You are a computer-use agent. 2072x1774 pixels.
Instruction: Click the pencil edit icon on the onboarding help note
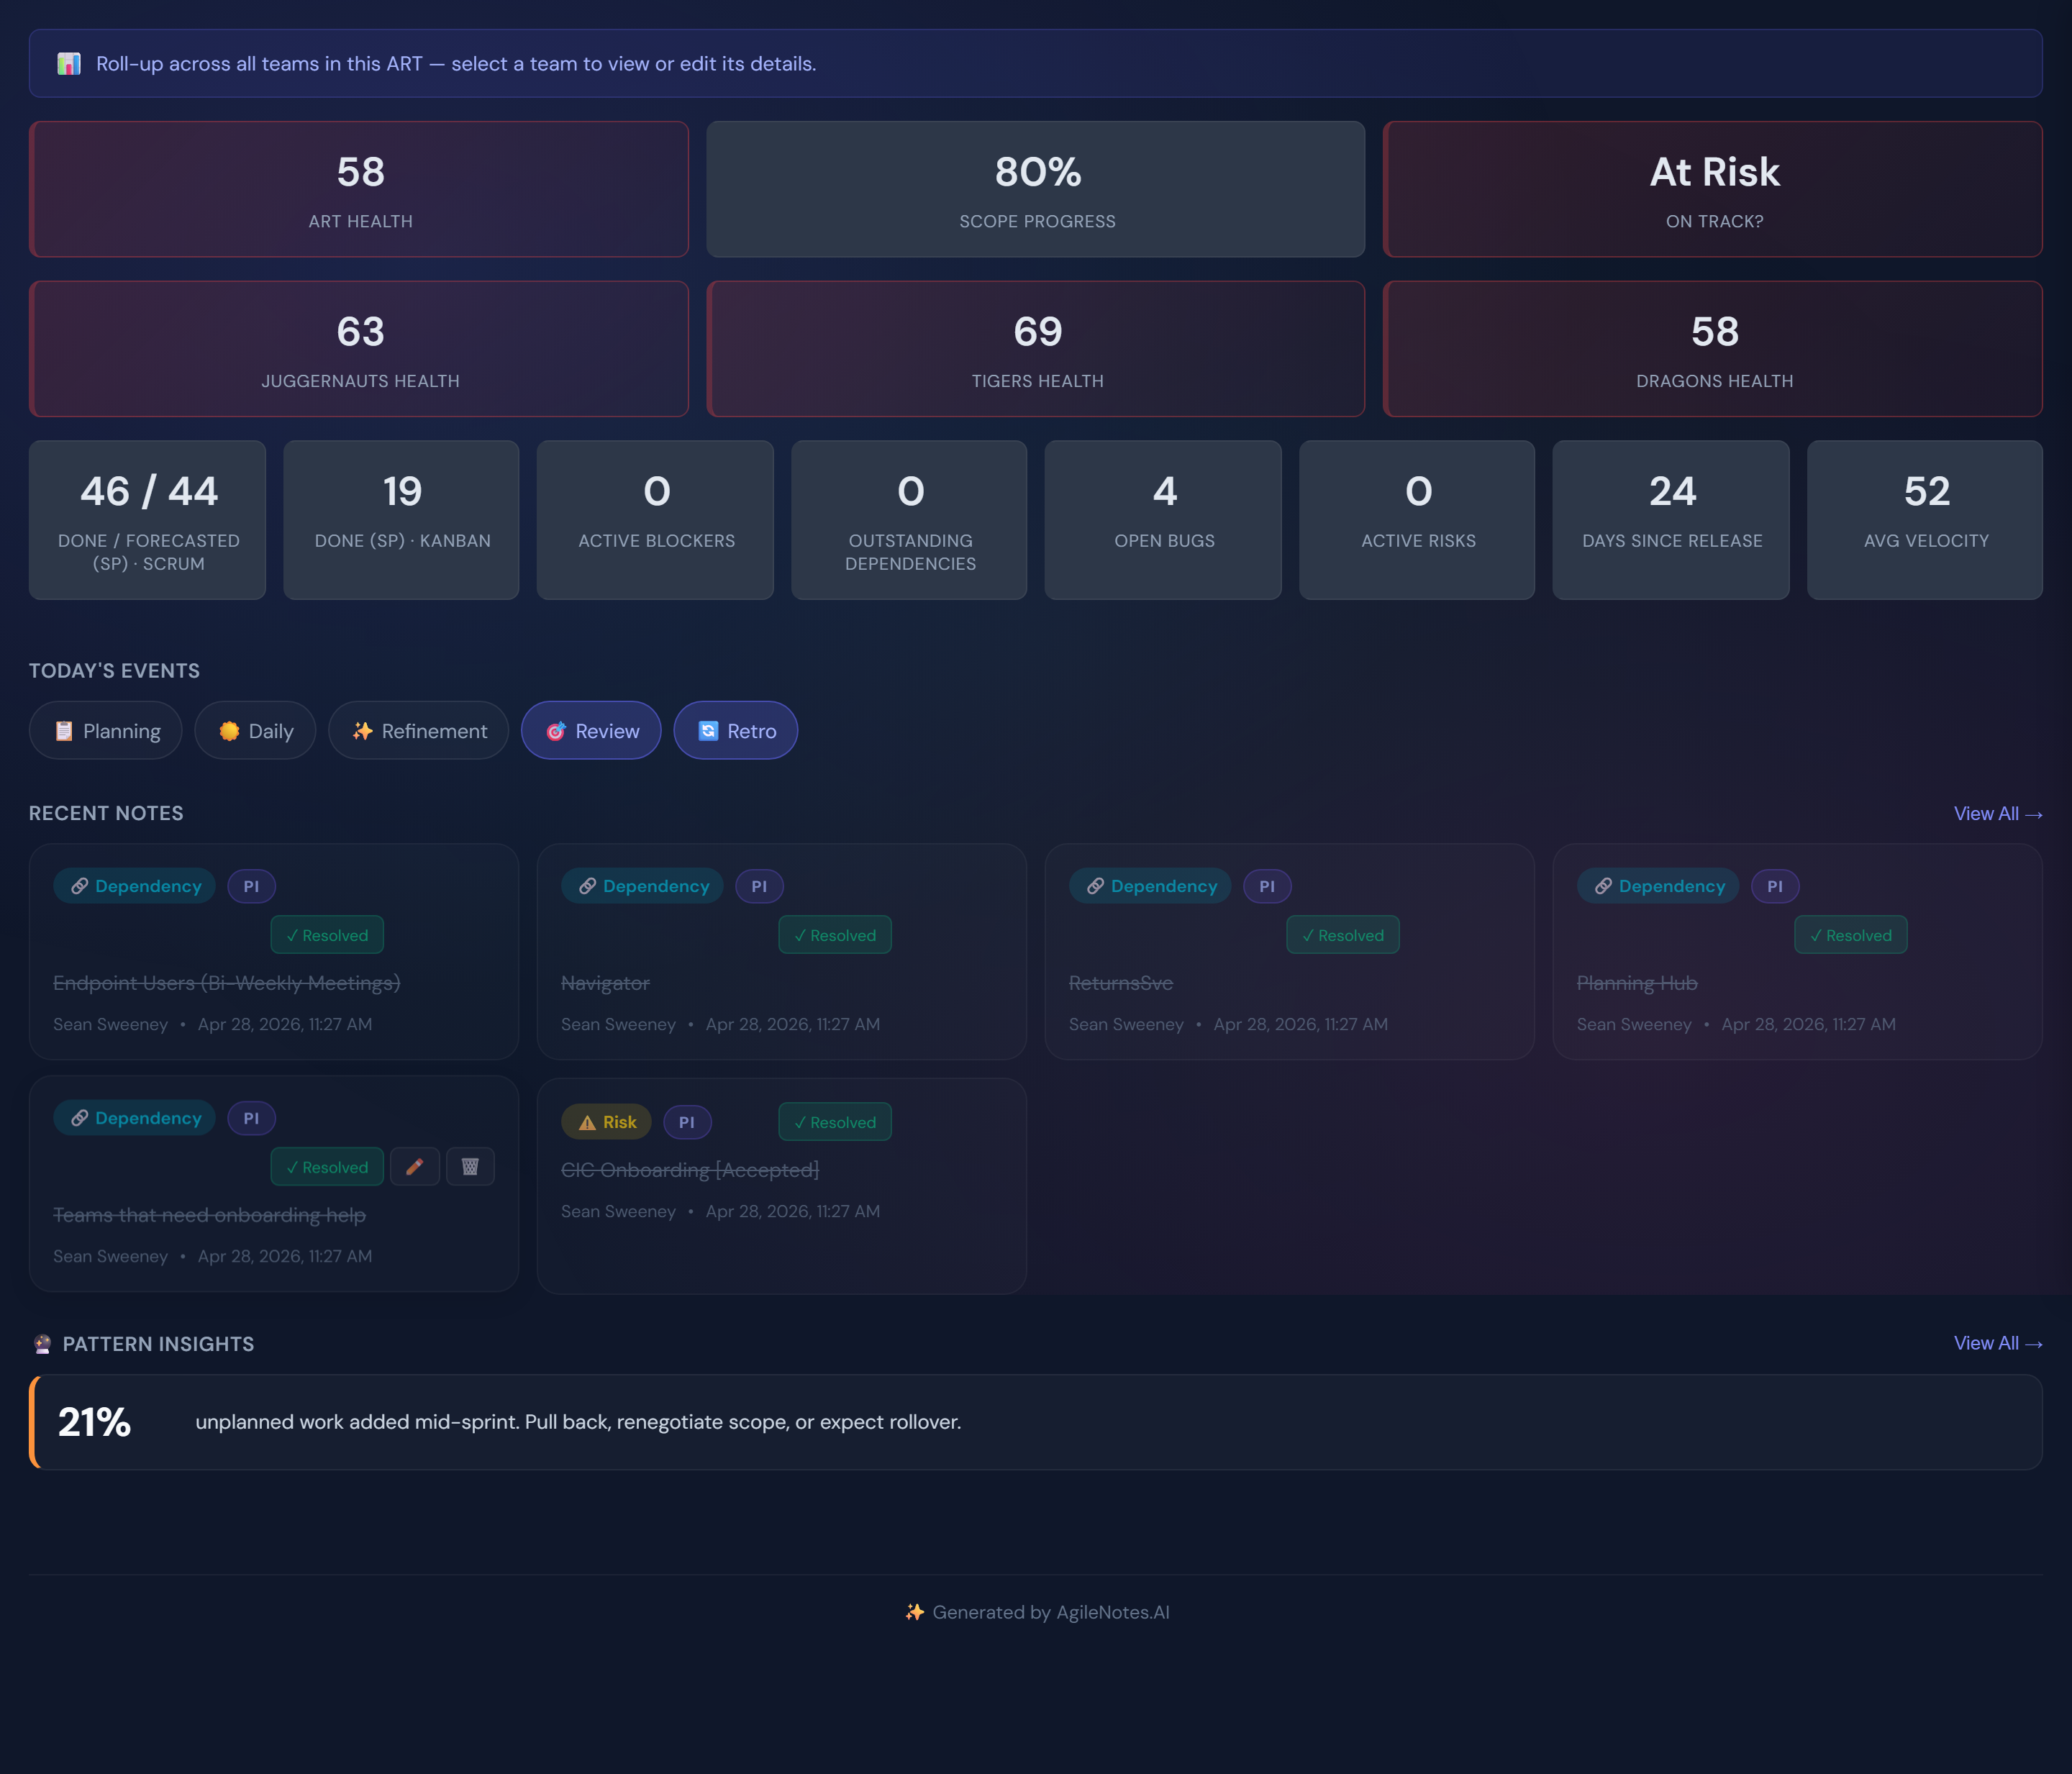click(415, 1166)
